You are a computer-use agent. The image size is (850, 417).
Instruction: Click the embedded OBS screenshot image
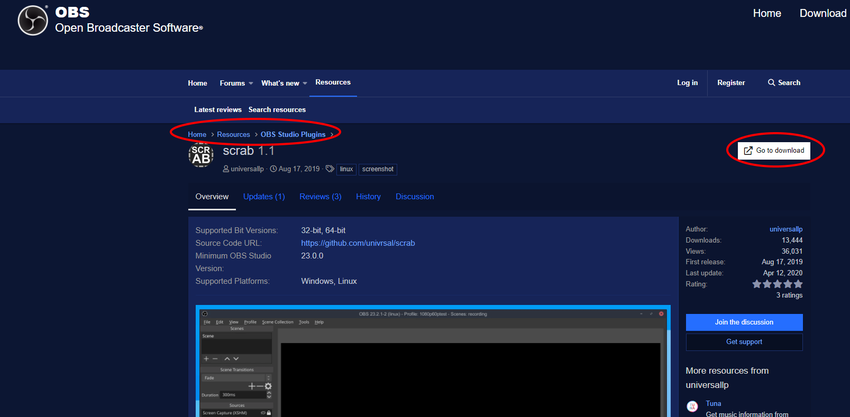tap(433, 361)
